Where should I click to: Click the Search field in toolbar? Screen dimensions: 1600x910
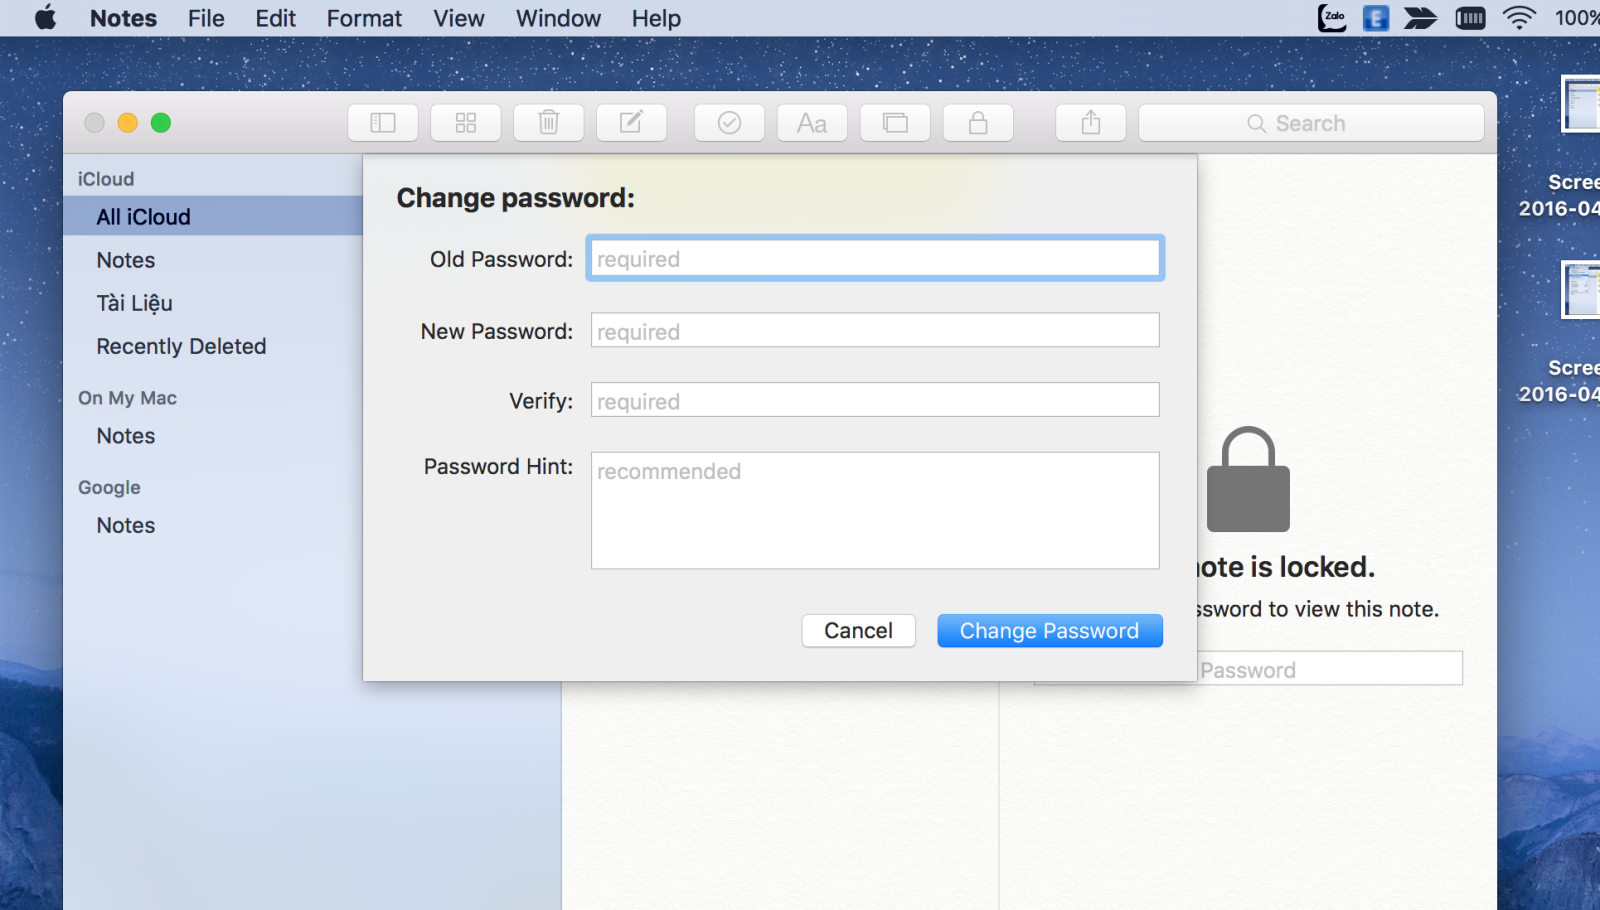(1311, 123)
